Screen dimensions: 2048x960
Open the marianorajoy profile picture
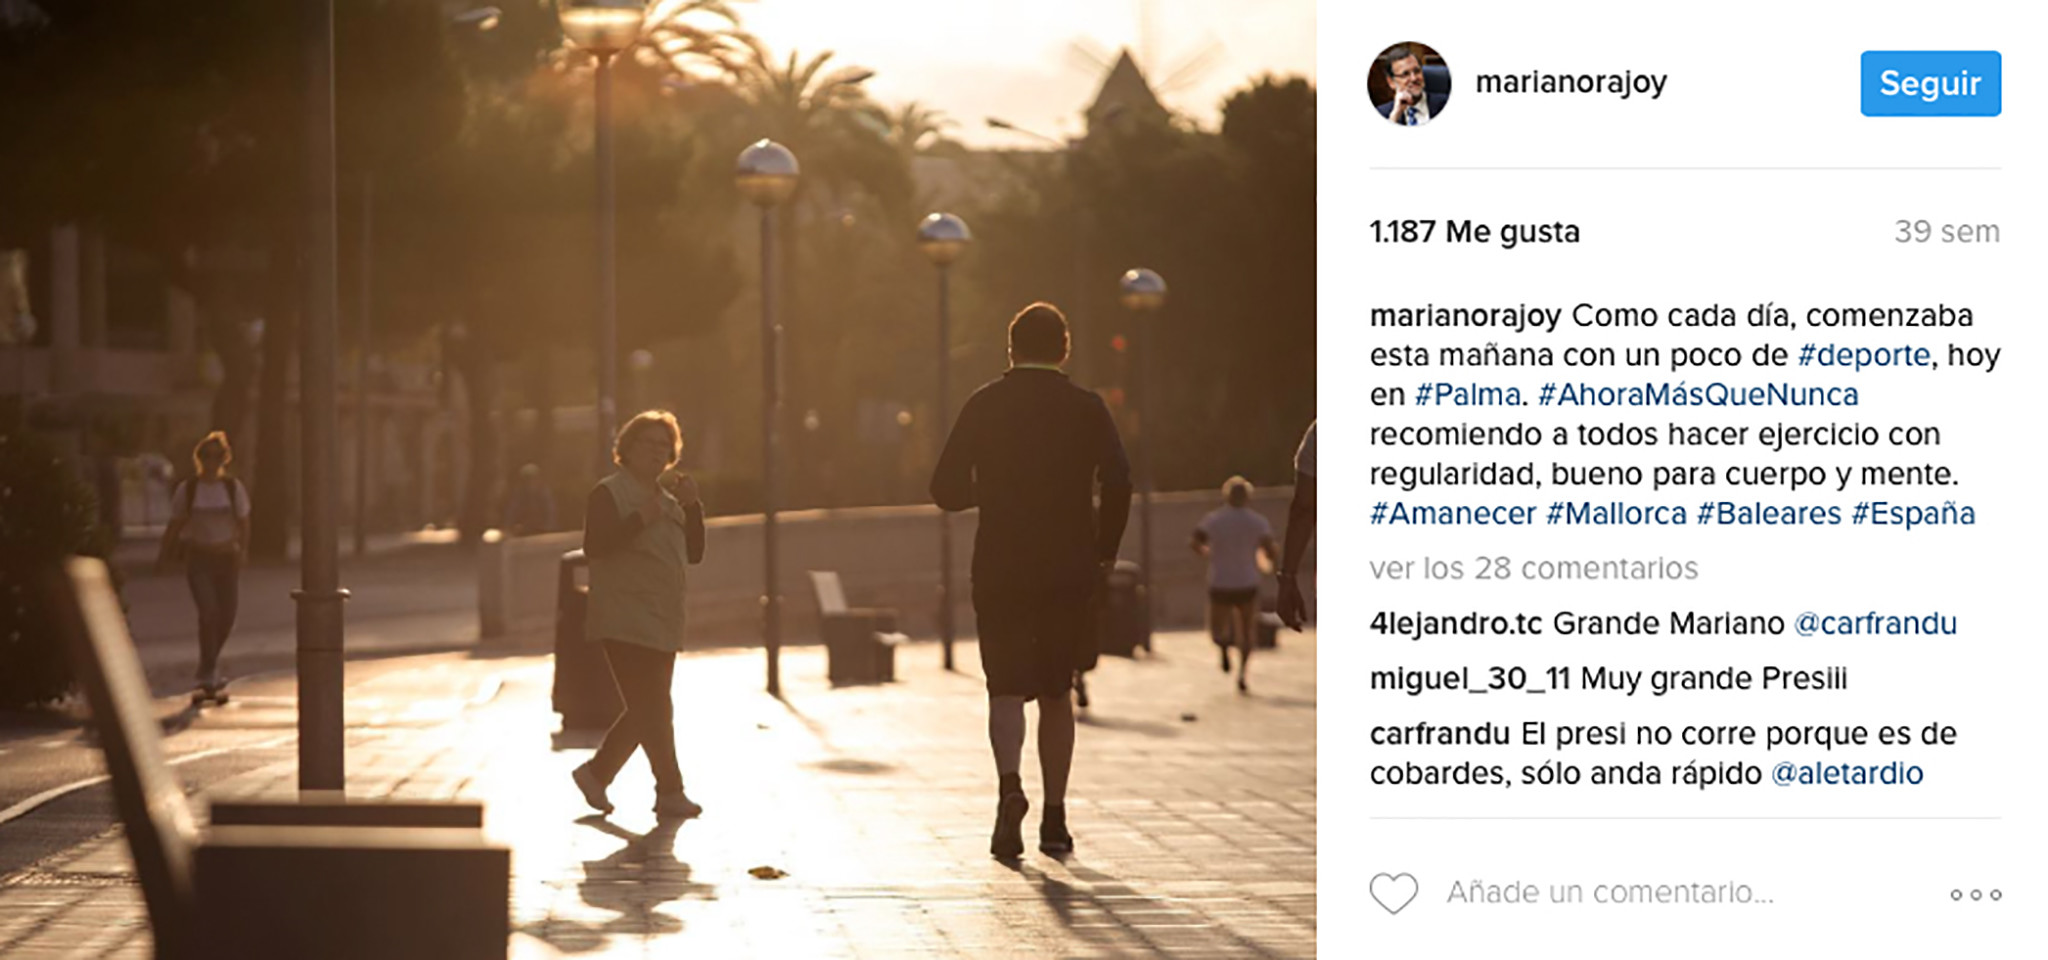point(1408,83)
